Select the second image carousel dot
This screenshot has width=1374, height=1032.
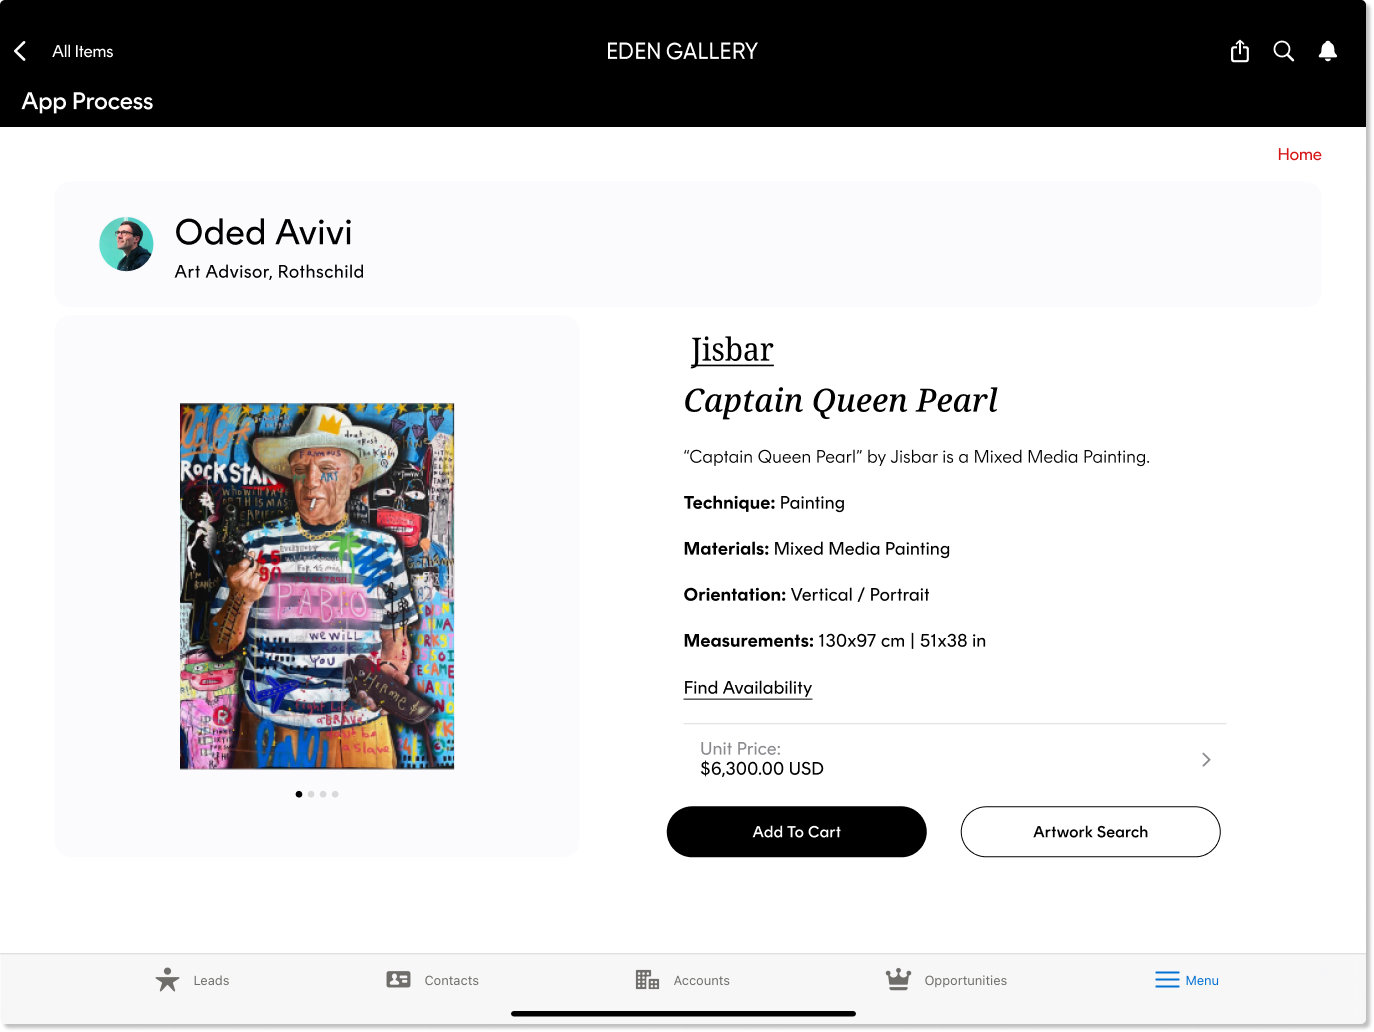coord(311,794)
